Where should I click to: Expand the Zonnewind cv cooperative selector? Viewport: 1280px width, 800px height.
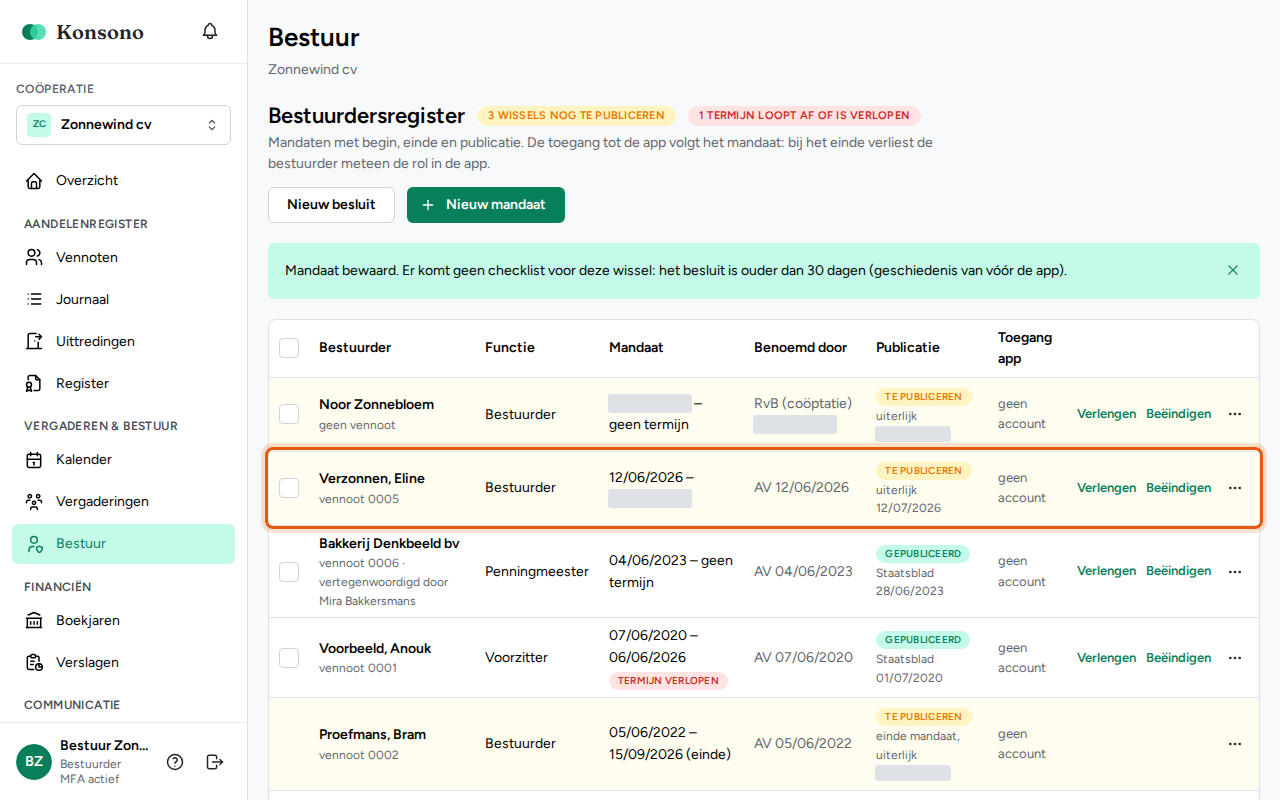123,125
